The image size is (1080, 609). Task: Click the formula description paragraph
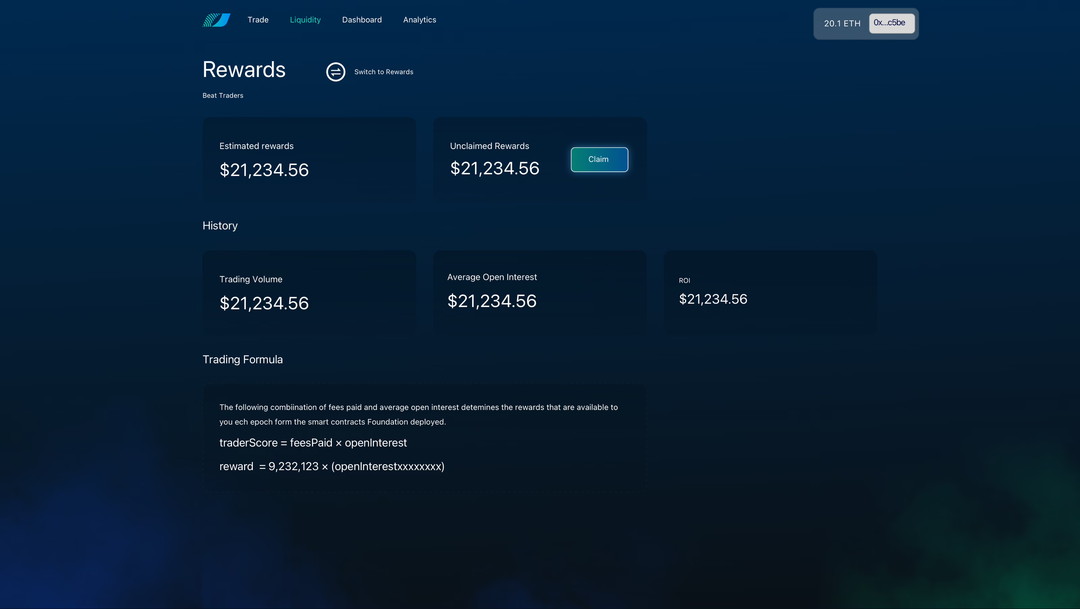pyautogui.click(x=418, y=415)
